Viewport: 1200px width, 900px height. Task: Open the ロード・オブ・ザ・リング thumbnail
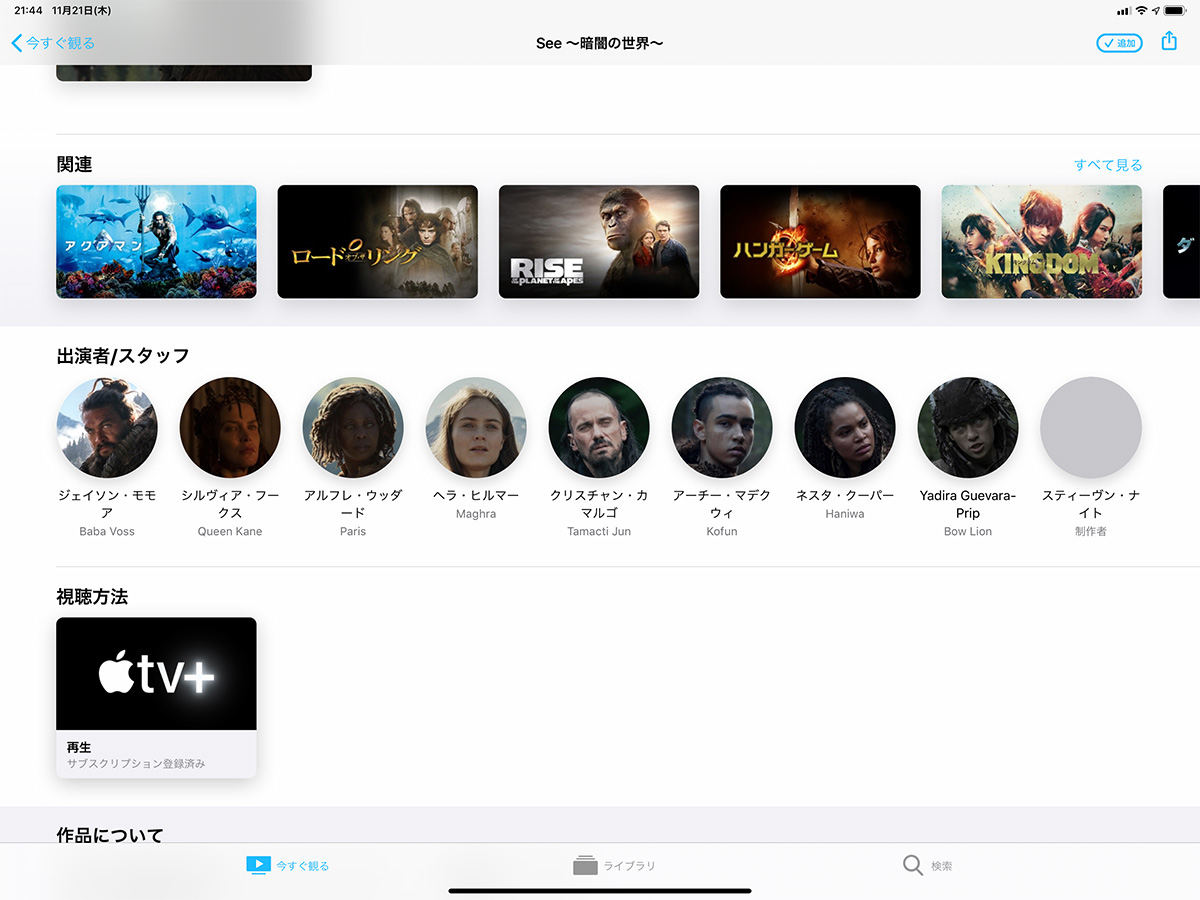[x=377, y=242]
